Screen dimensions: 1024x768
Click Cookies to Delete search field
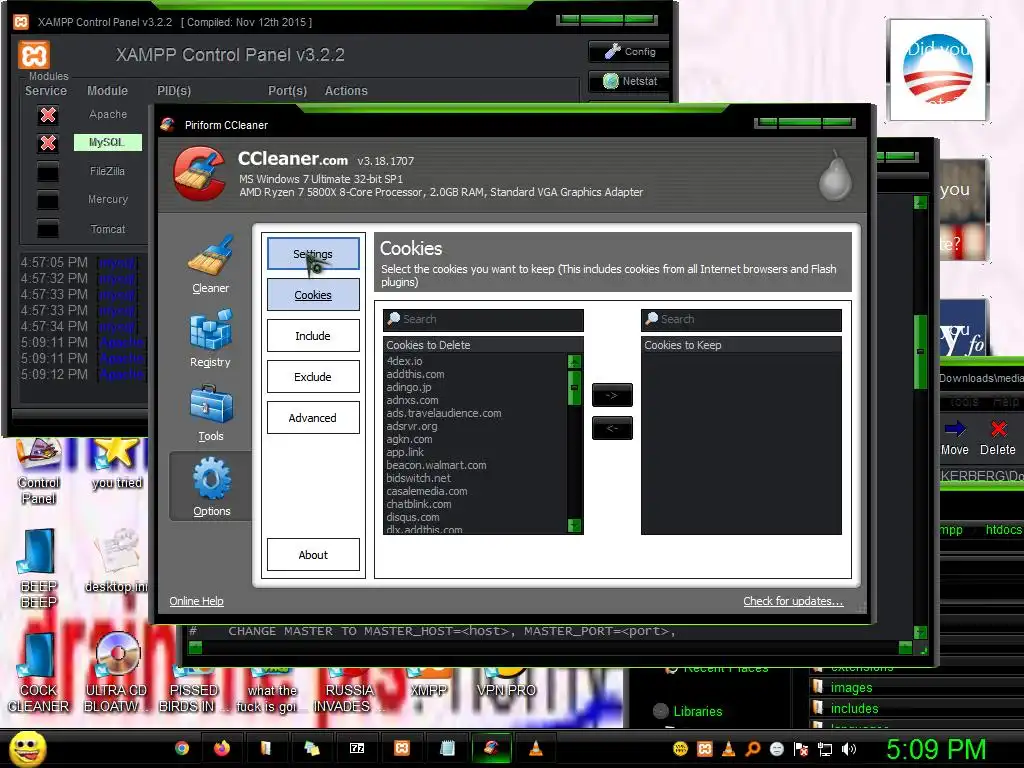[x=483, y=319]
